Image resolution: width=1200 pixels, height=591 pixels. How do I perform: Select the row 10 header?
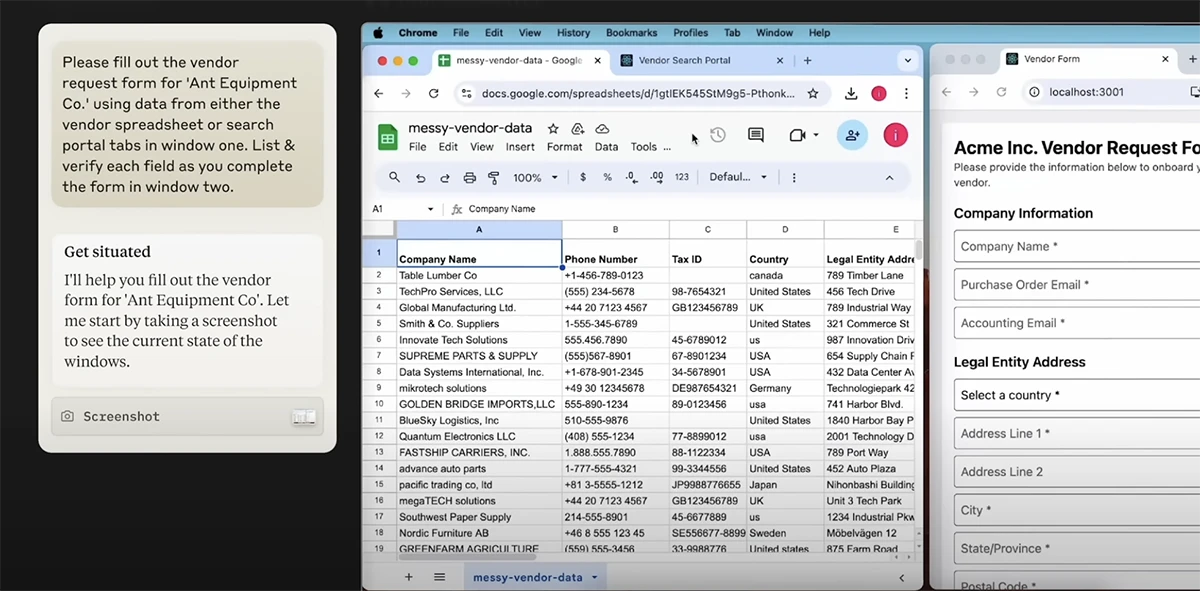(x=379, y=404)
